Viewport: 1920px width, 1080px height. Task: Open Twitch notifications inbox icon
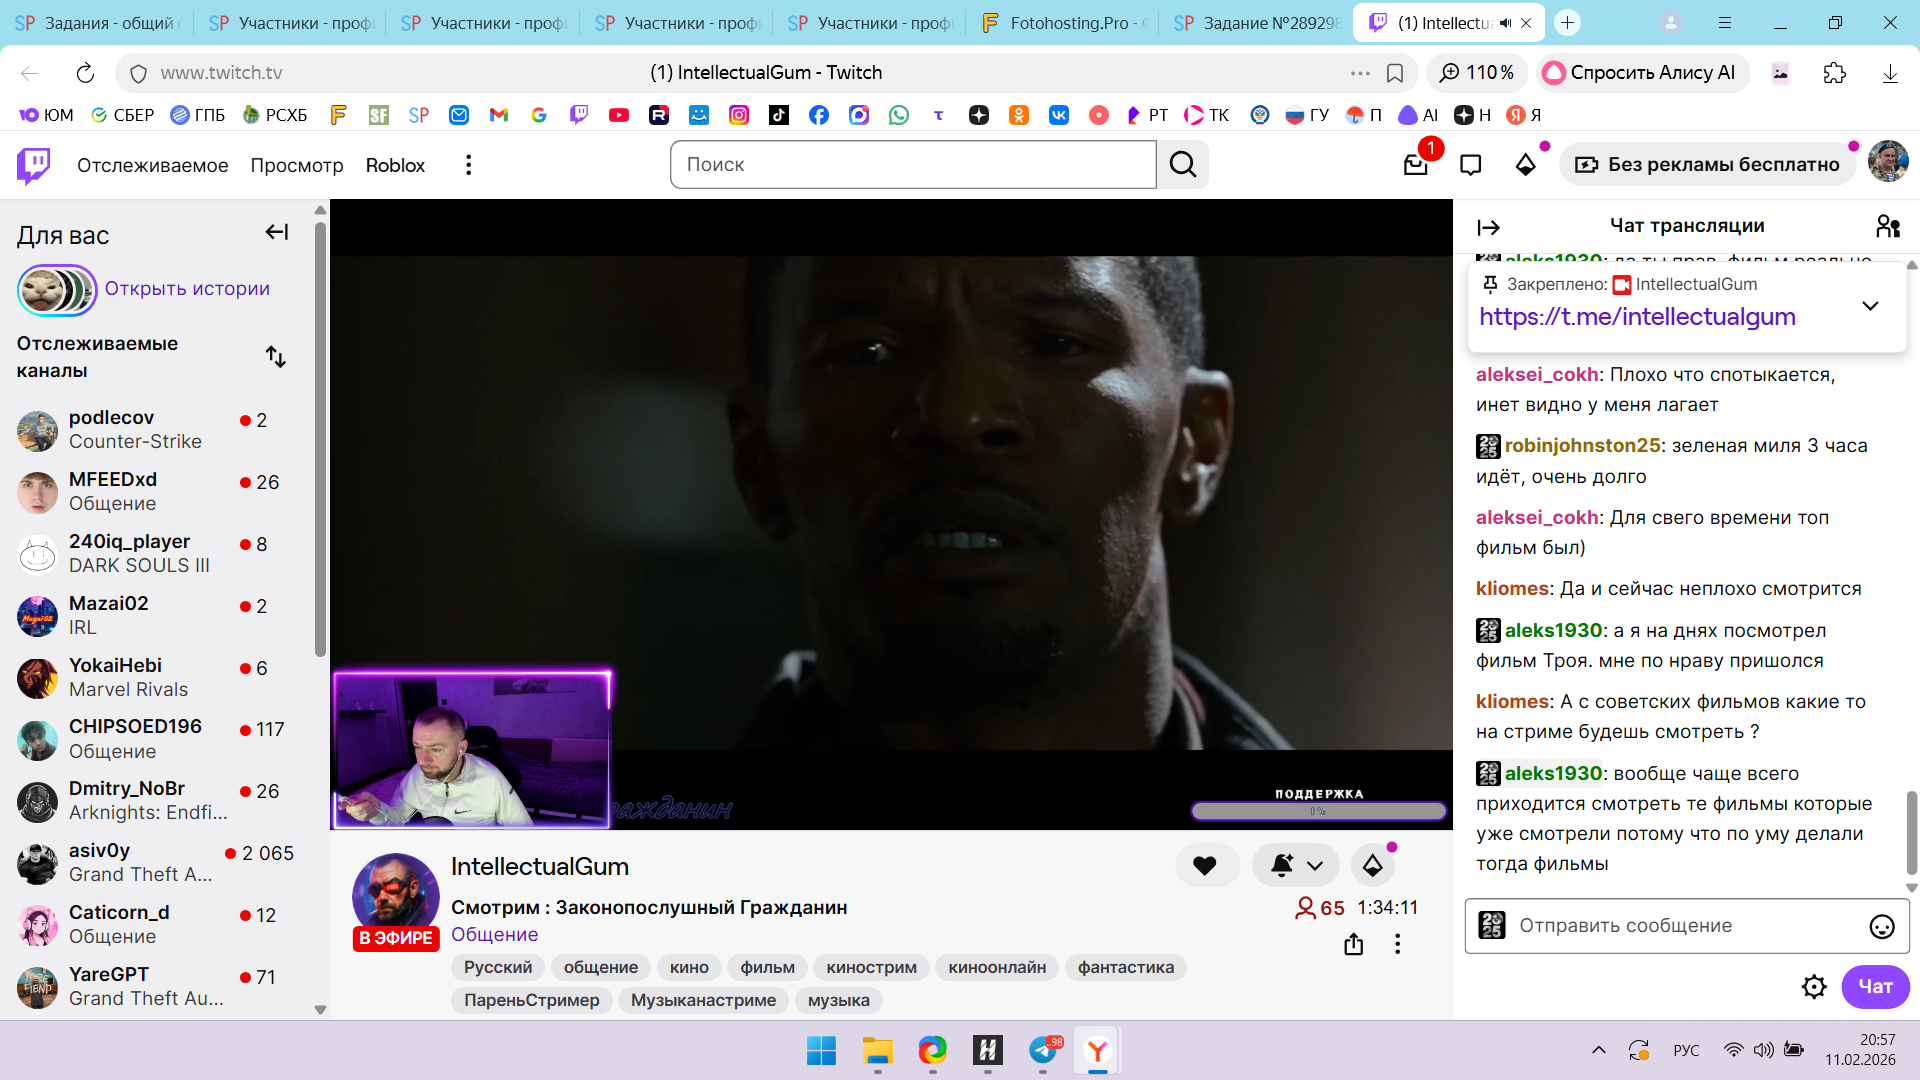[1416, 165]
